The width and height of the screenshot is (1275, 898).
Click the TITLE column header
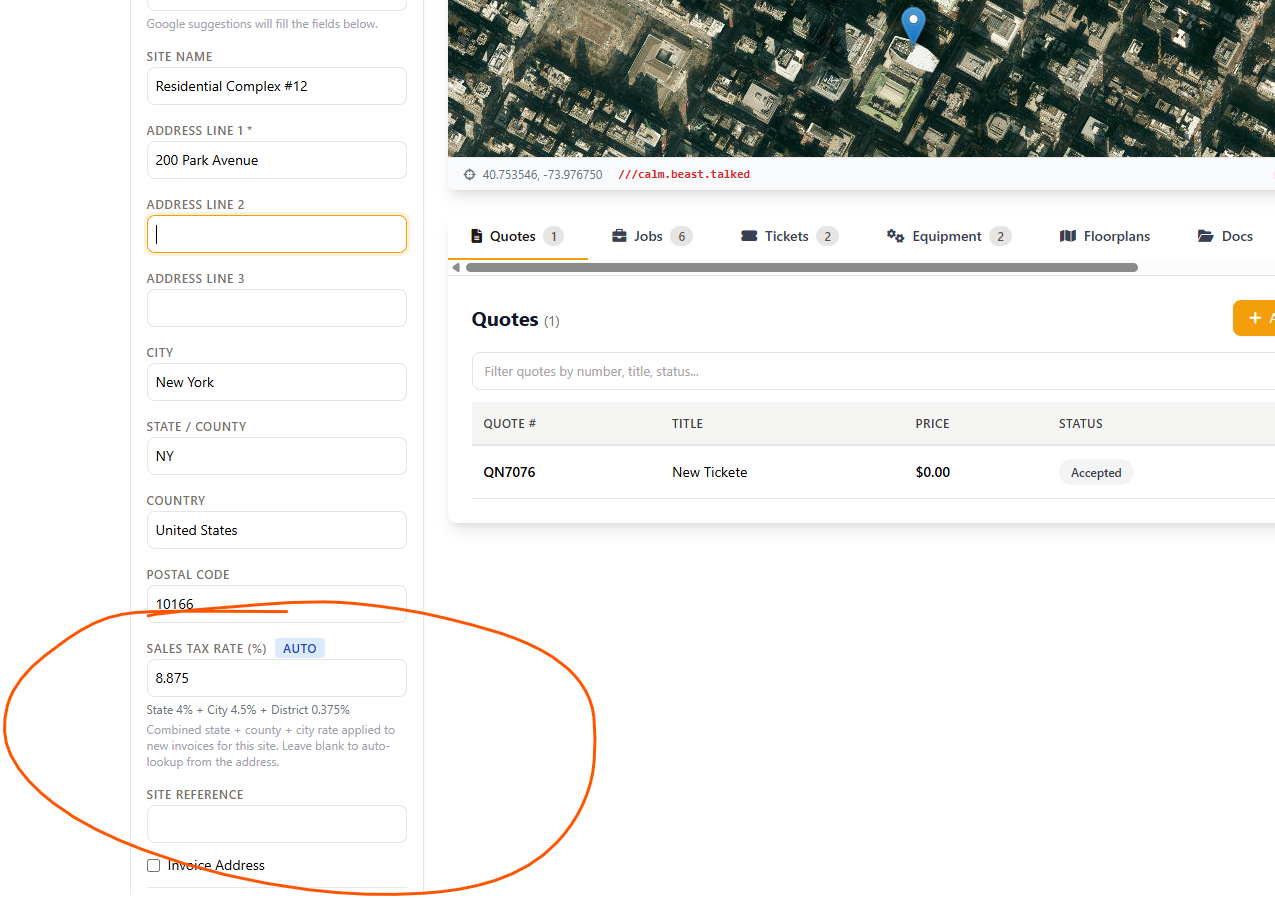tap(687, 424)
